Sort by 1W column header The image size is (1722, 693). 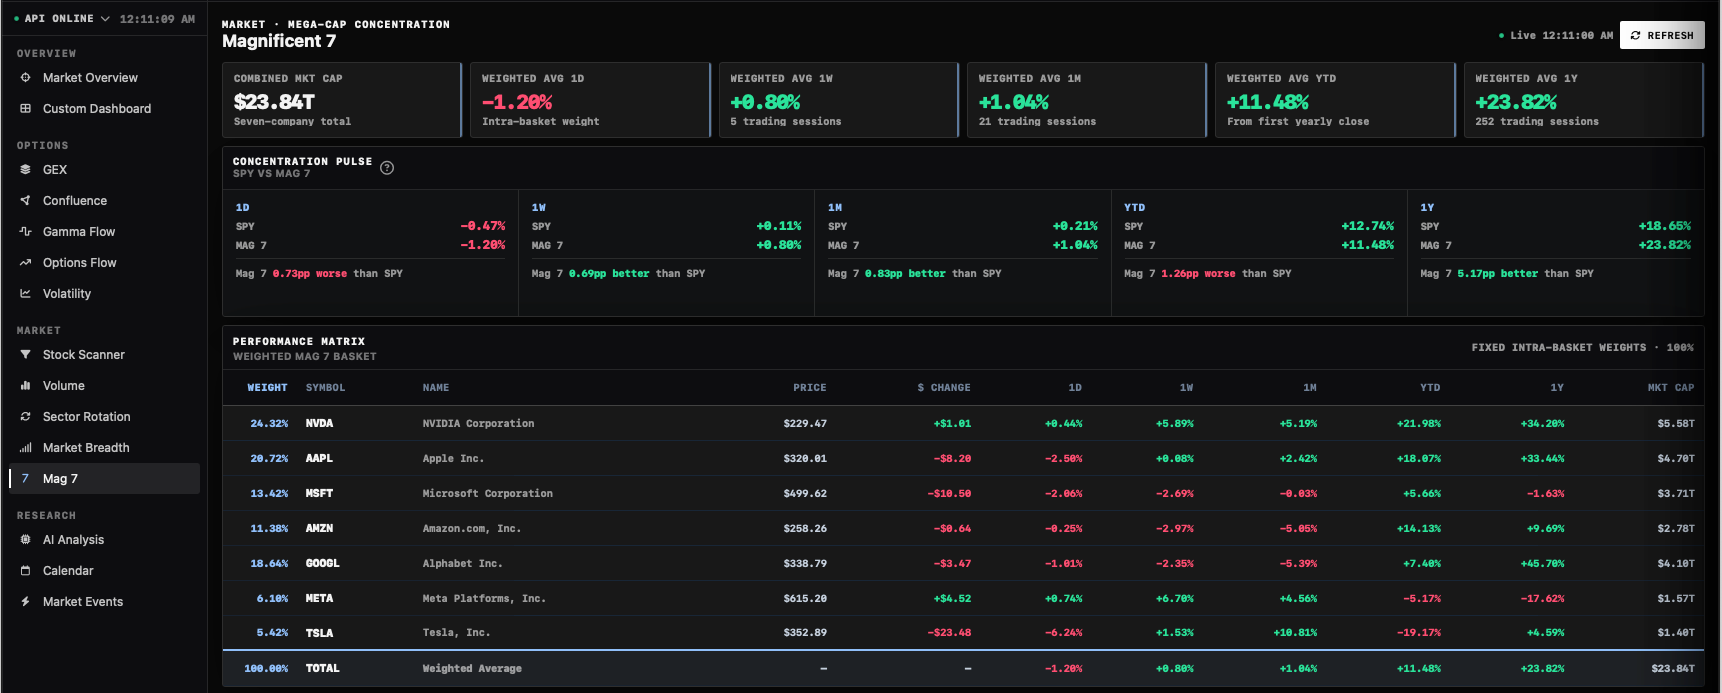(x=1186, y=388)
